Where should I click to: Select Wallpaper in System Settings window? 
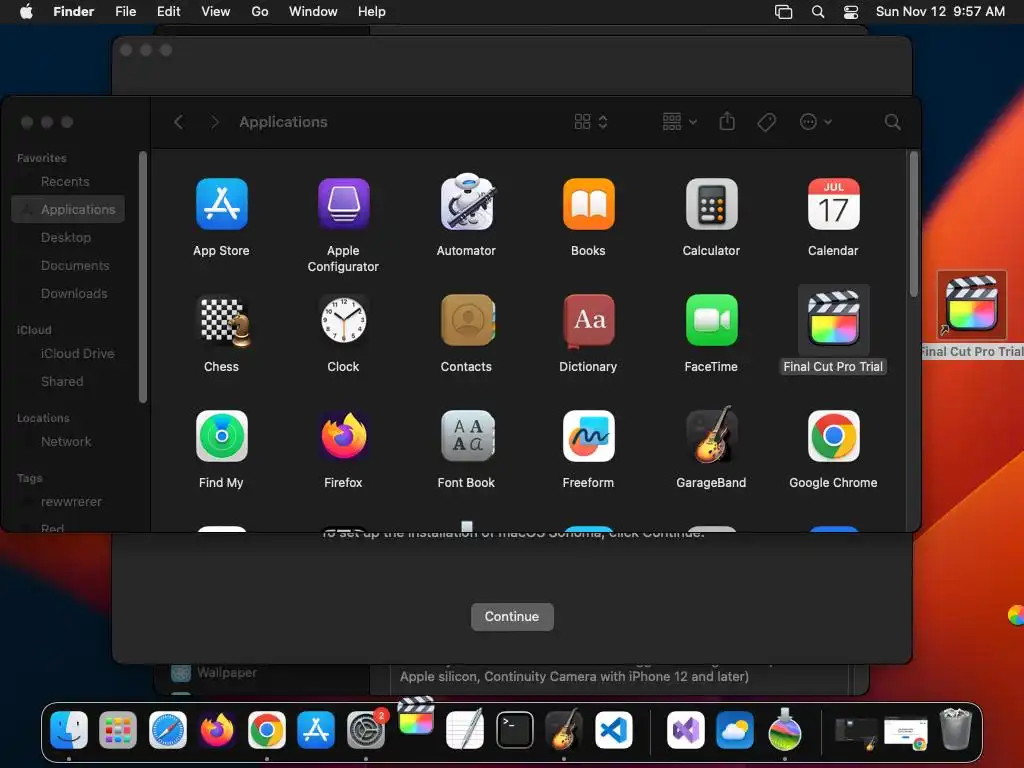(227, 672)
